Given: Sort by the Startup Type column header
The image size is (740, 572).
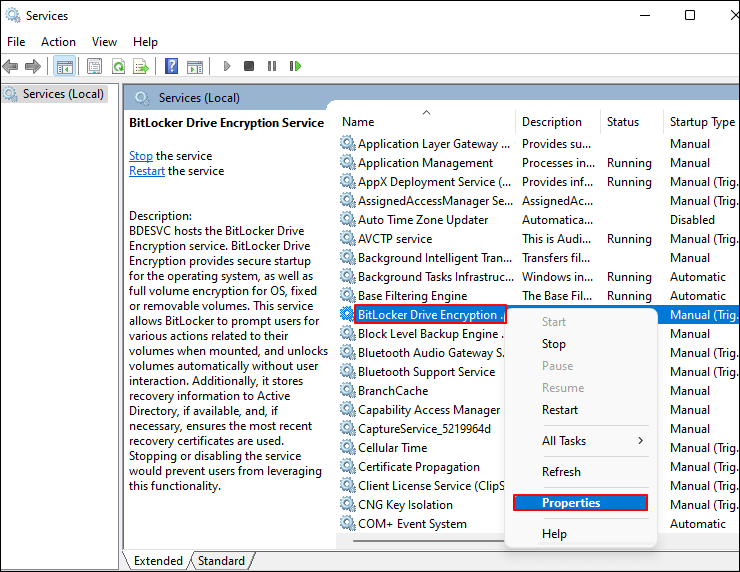Looking at the screenshot, I should (701, 122).
